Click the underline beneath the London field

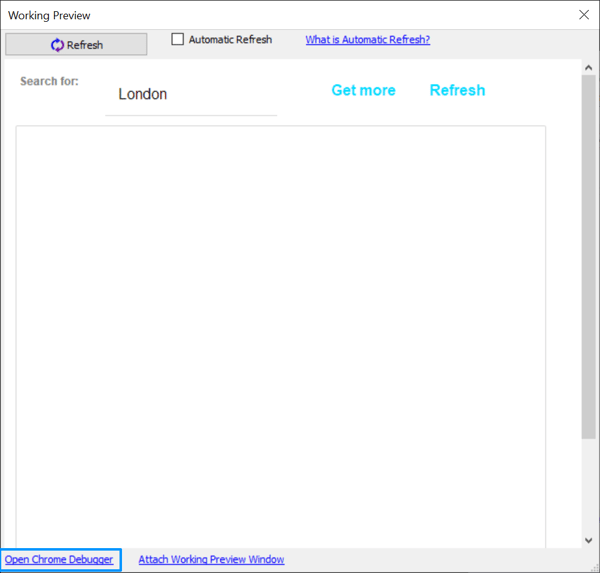(190, 115)
